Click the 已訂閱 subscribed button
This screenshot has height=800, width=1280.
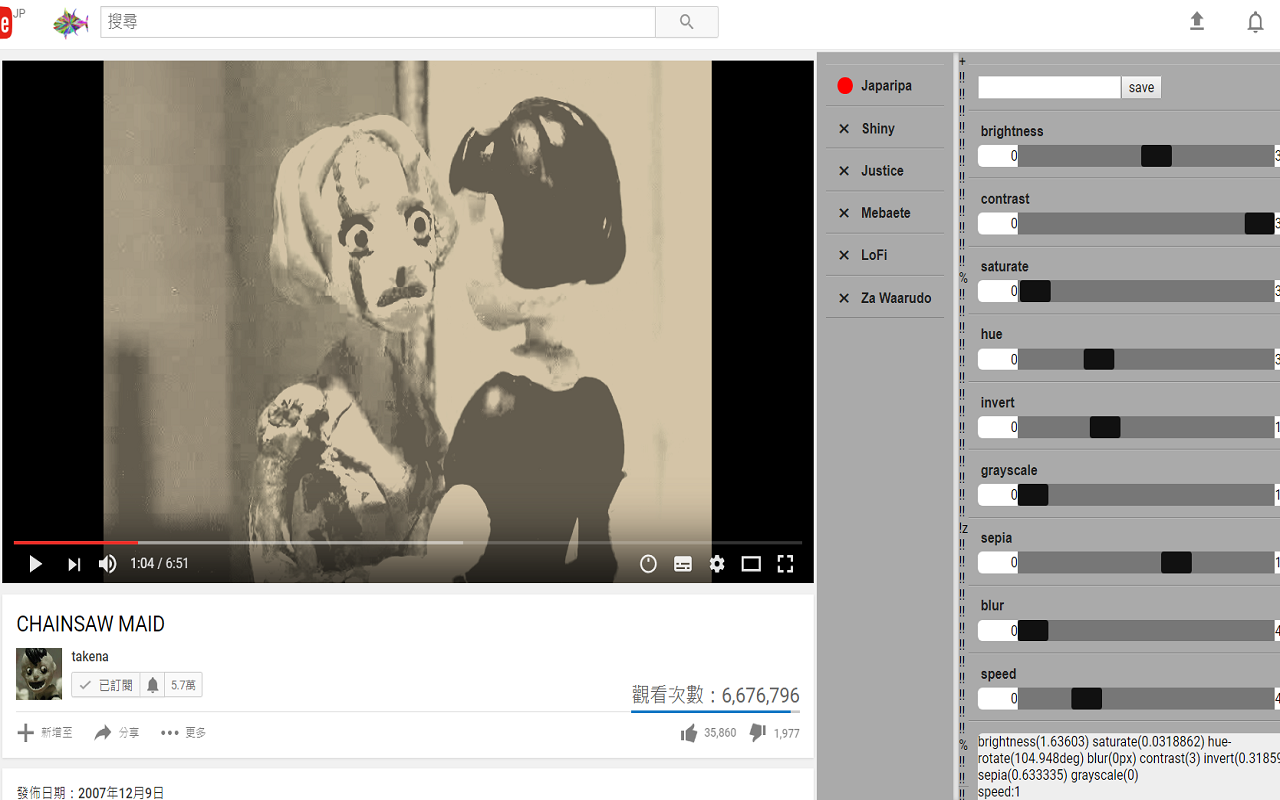click(x=106, y=685)
